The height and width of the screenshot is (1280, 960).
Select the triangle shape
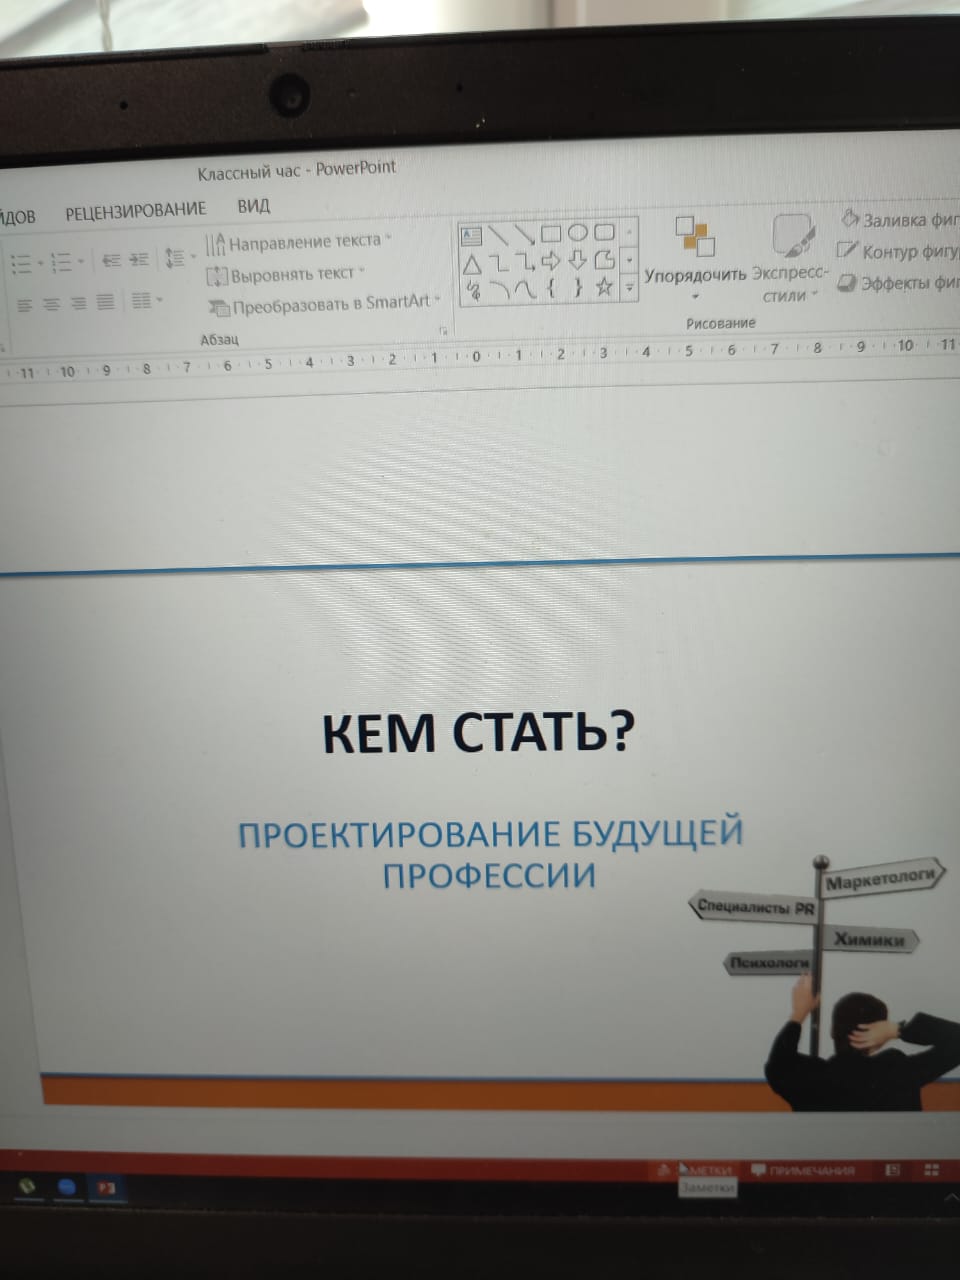[471, 265]
